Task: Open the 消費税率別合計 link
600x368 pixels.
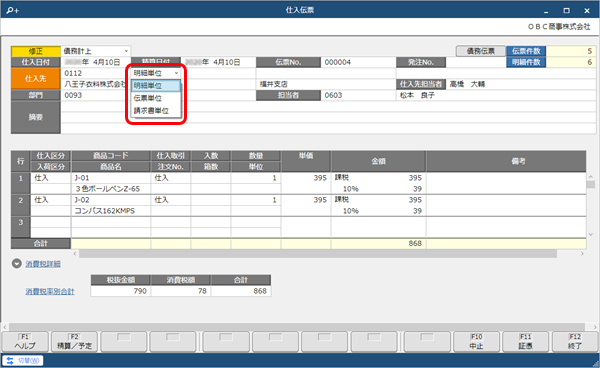Action: point(50,291)
